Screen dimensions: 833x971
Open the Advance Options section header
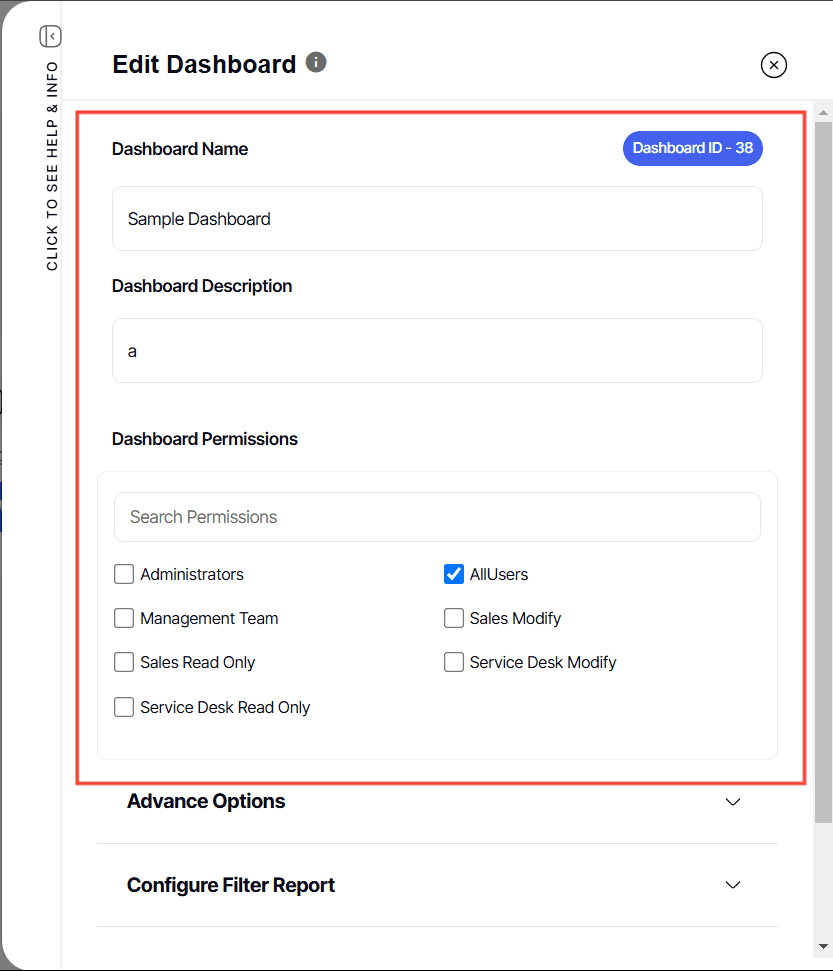coord(206,801)
